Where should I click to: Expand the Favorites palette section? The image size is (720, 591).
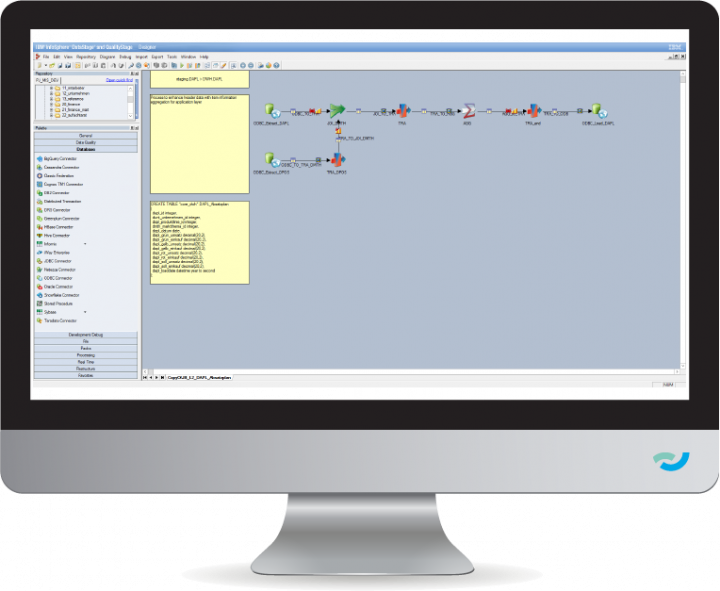[86, 375]
